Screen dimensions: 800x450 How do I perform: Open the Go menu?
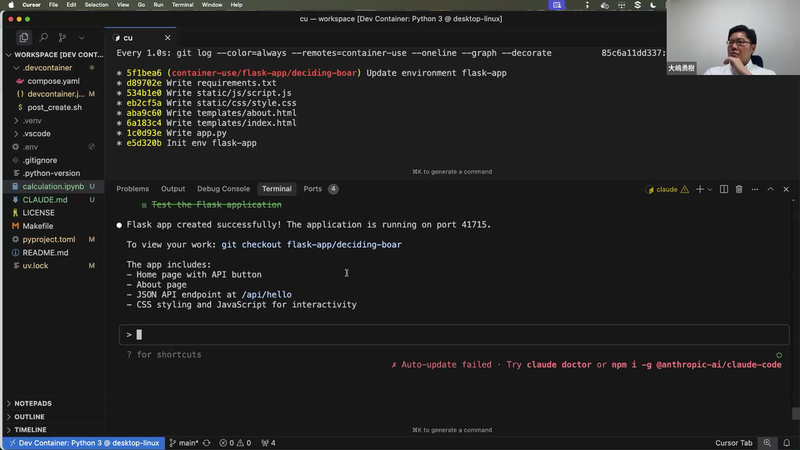tap(141, 5)
